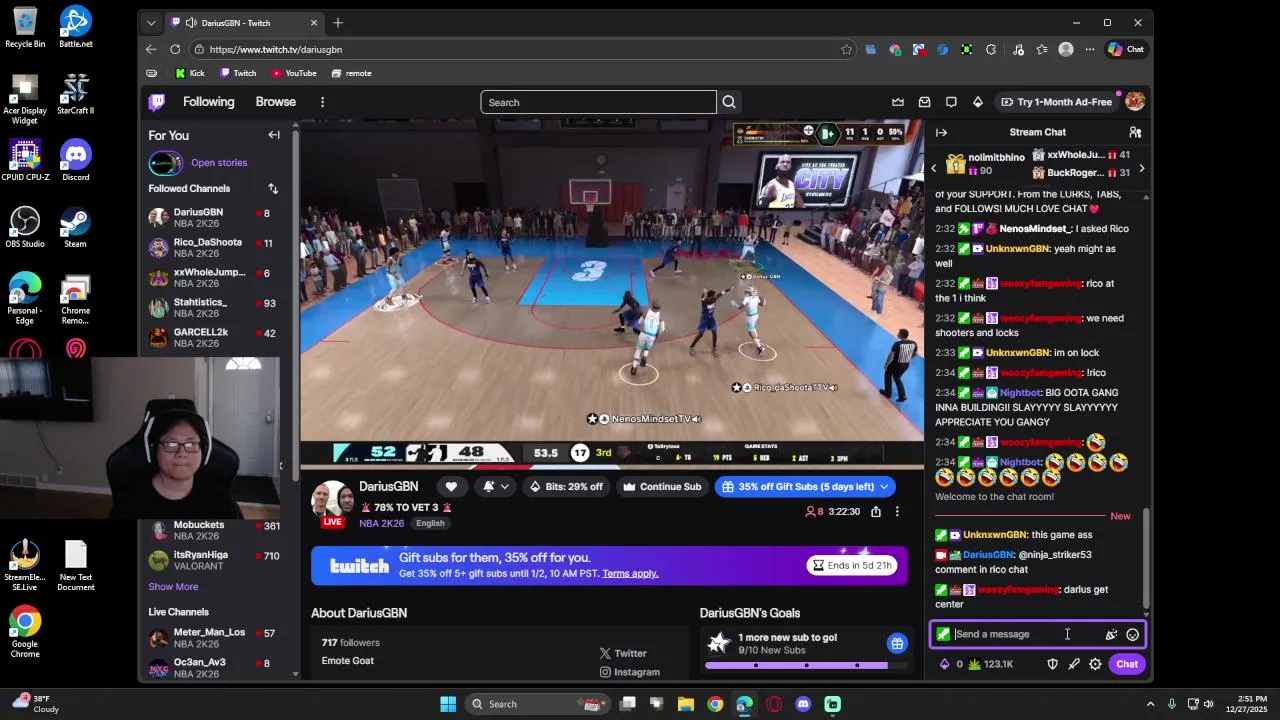Image resolution: width=1280 pixels, height=720 pixels.
Task: Open the Following tab
Action: (208, 102)
